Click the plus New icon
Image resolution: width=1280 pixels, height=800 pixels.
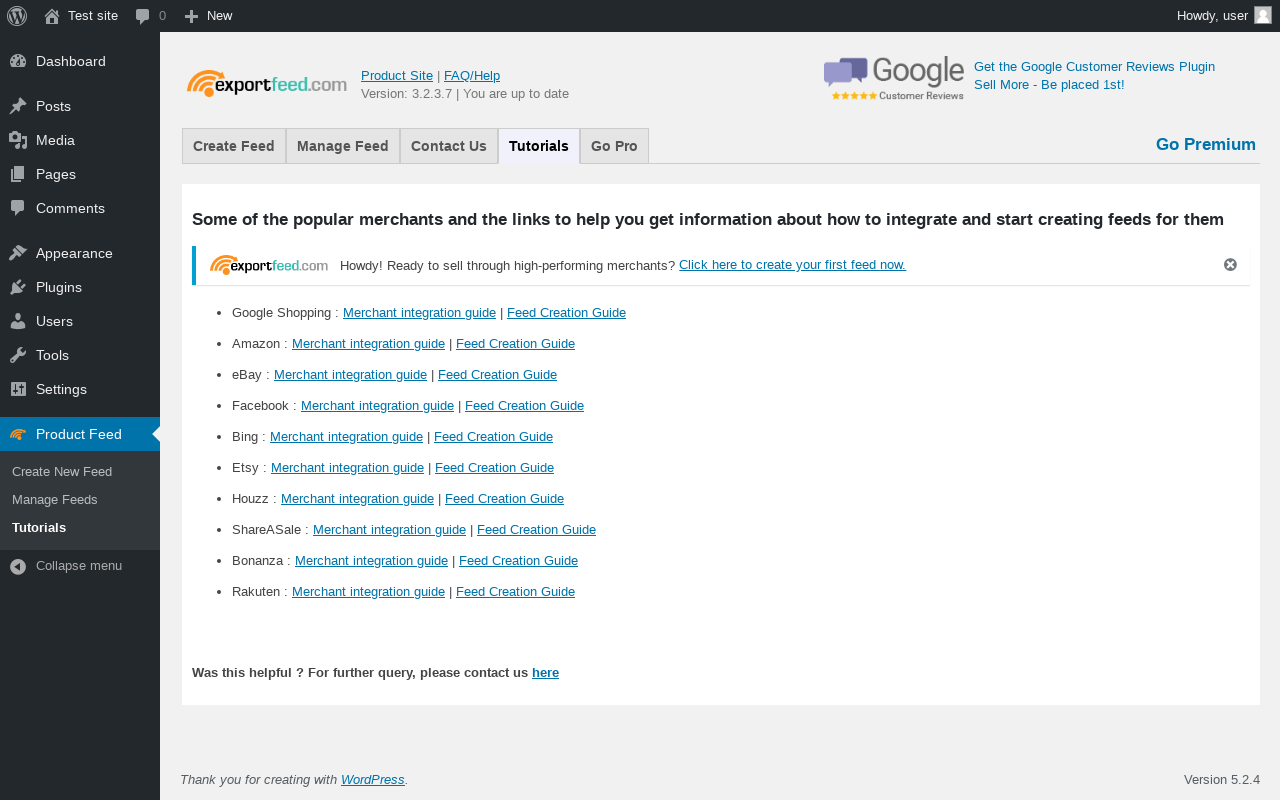pyautogui.click(x=192, y=16)
